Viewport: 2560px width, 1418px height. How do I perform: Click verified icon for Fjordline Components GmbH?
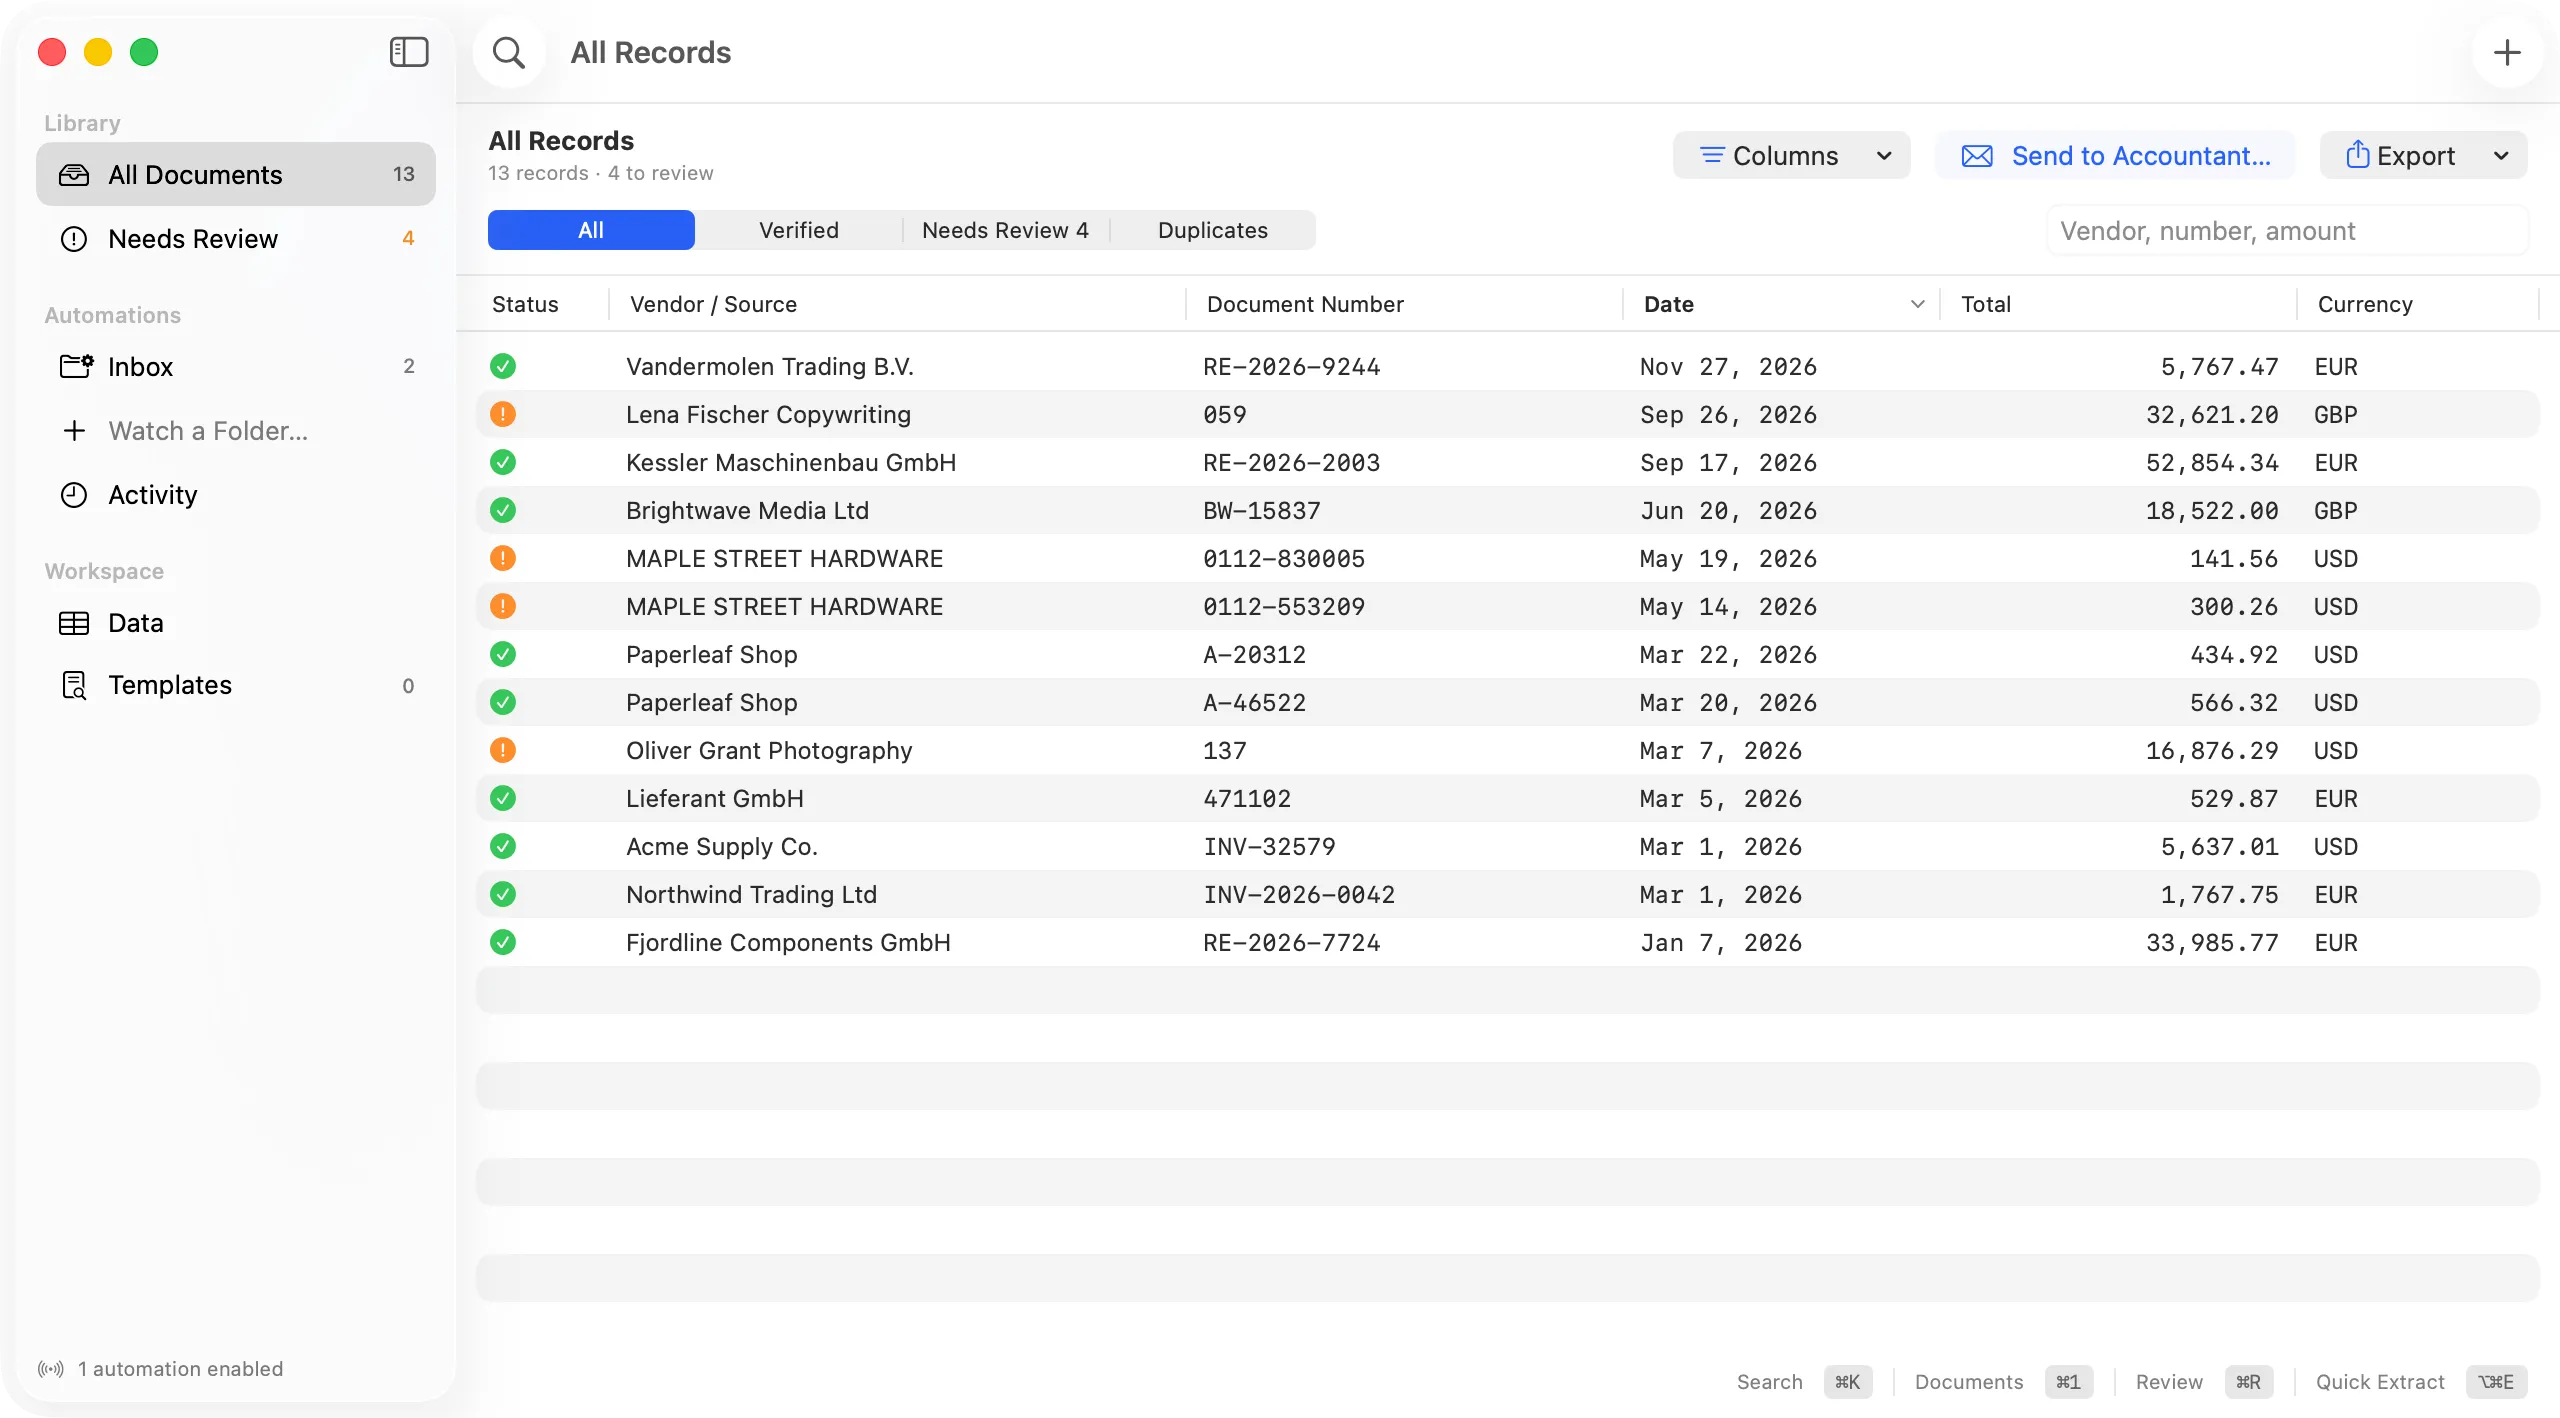coord(503,942)
